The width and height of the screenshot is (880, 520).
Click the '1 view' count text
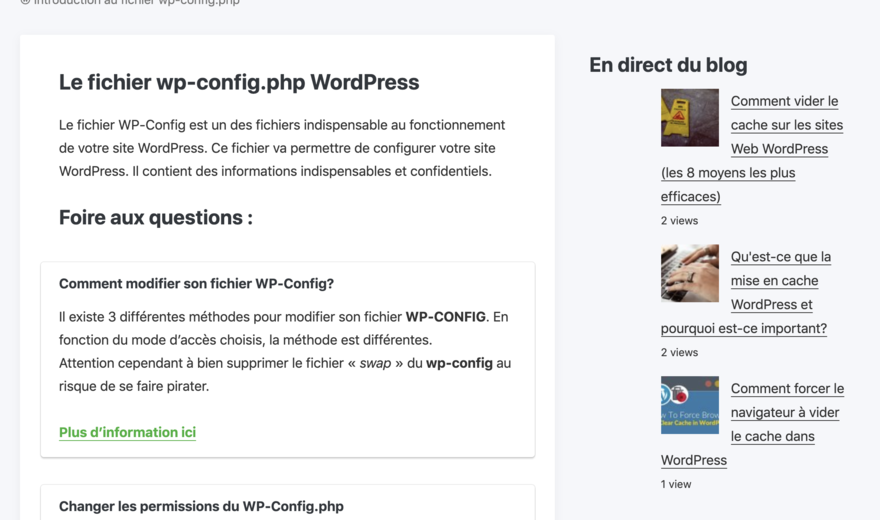click(x=676, y=484)
